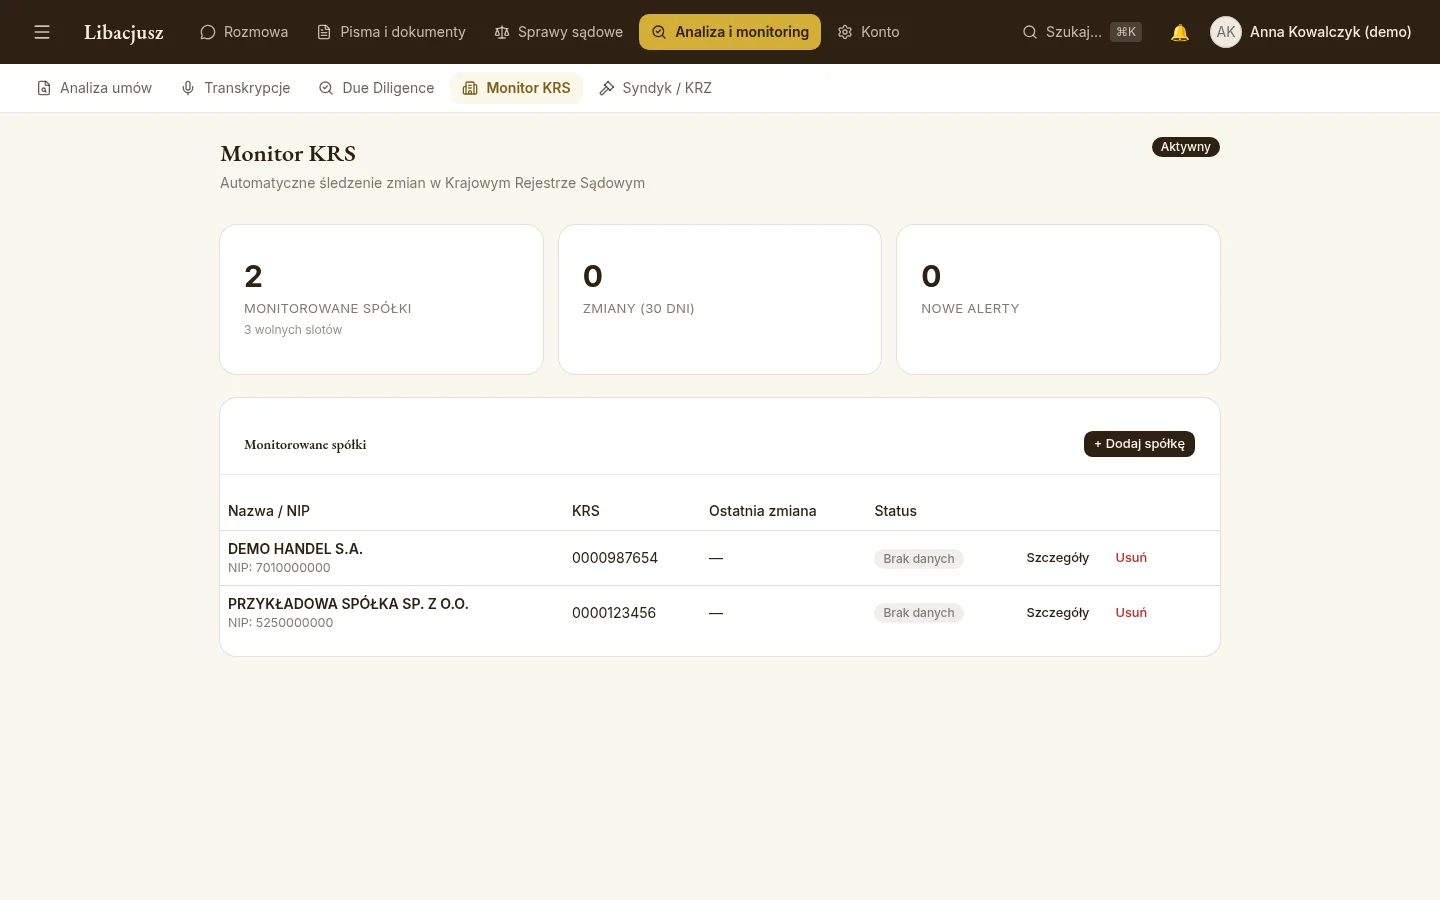1440x900 pixels.
Task: Click the DEMO HANDEL S.A. name
Action: [295, 549]
